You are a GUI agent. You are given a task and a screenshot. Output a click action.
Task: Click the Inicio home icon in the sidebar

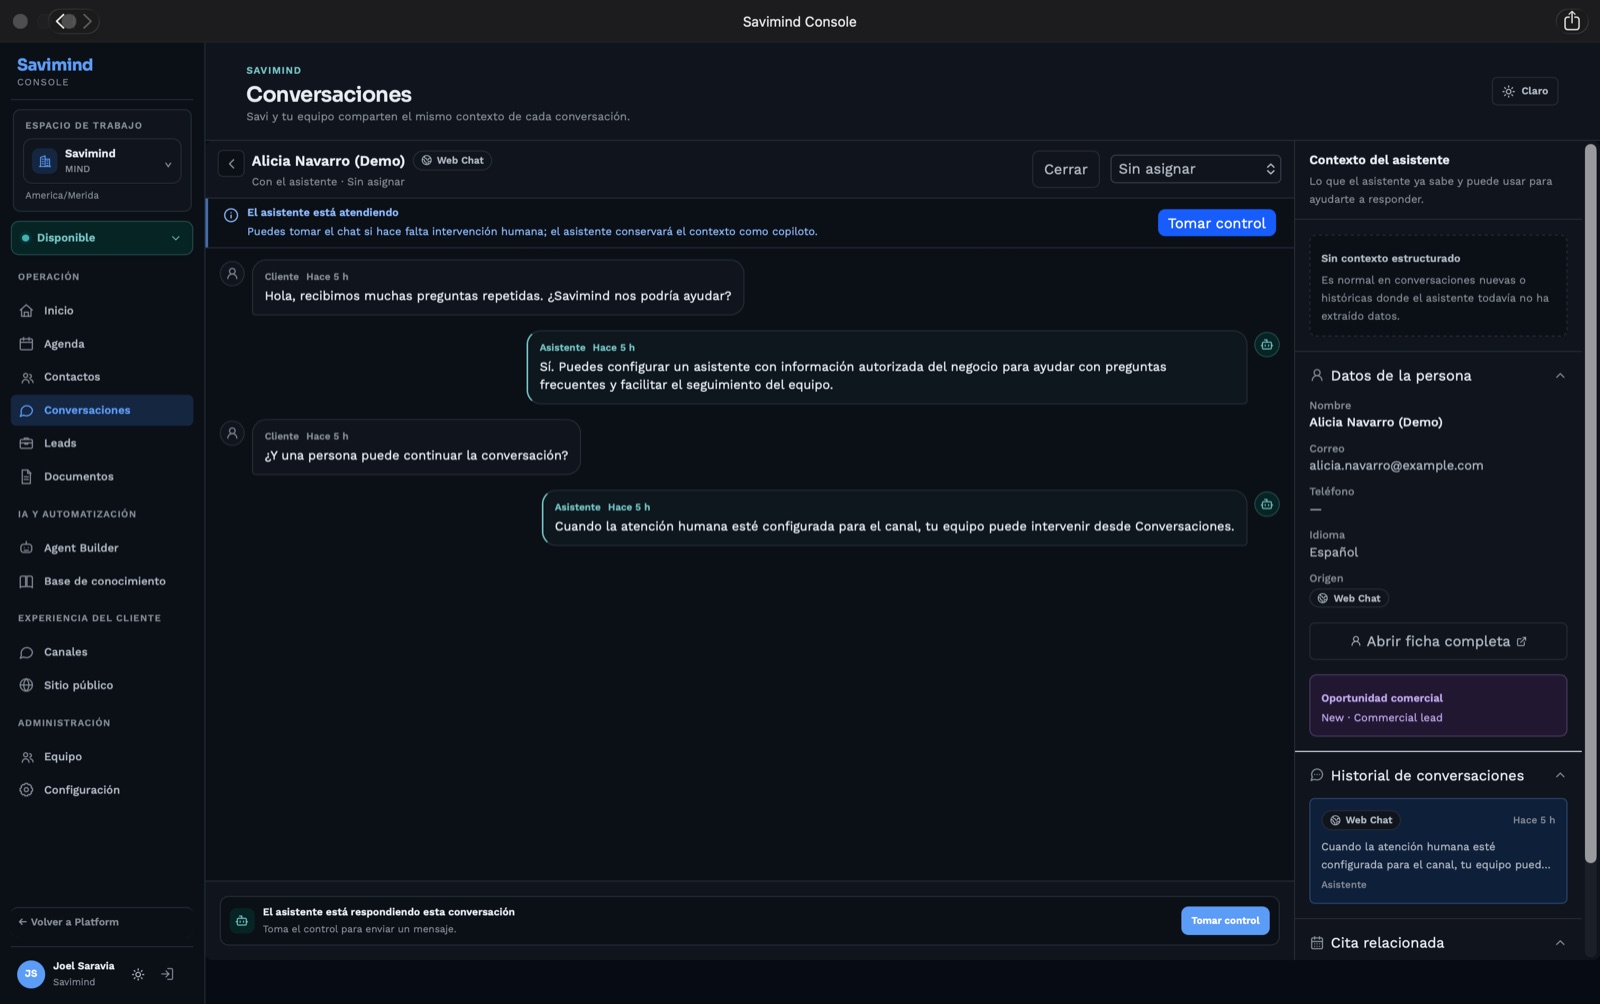point(27,311)
